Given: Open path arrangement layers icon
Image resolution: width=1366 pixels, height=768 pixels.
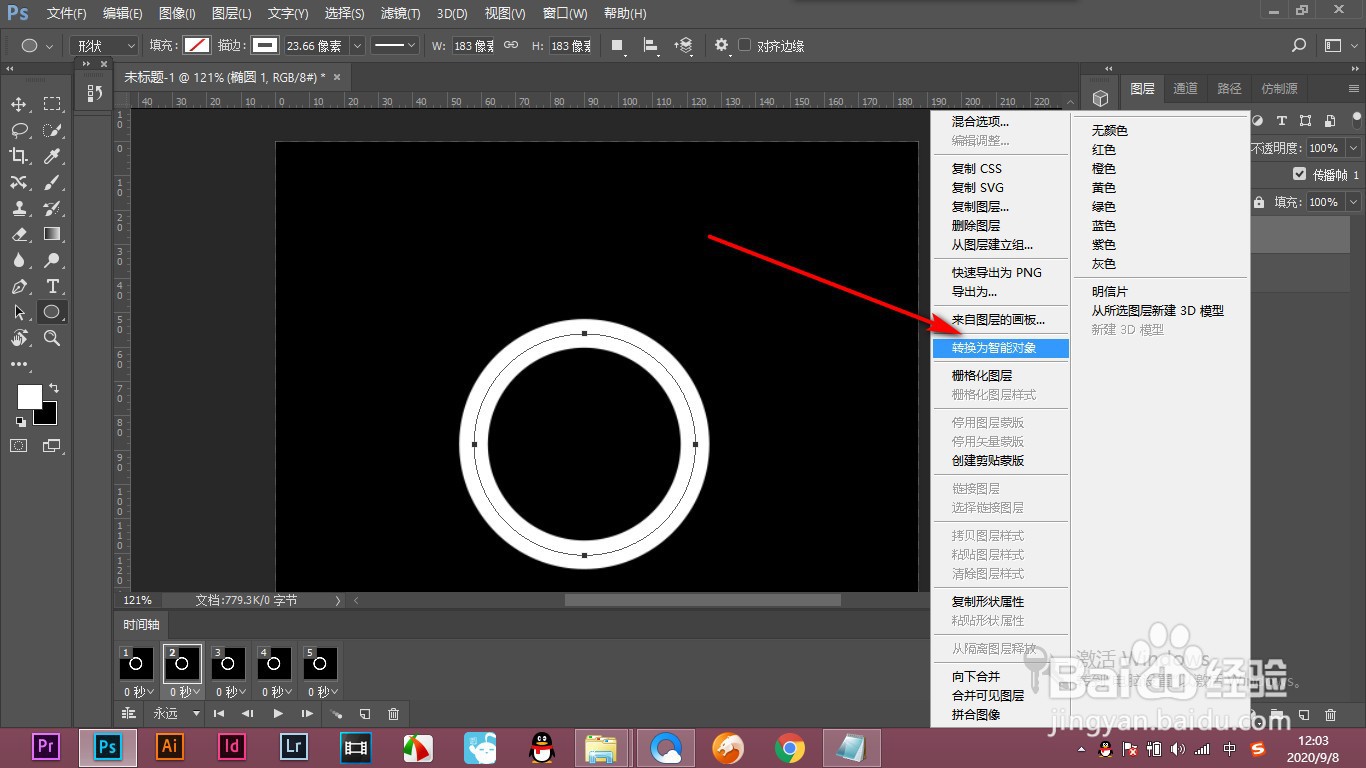Looking at the screenshot, I should [685, 45].
